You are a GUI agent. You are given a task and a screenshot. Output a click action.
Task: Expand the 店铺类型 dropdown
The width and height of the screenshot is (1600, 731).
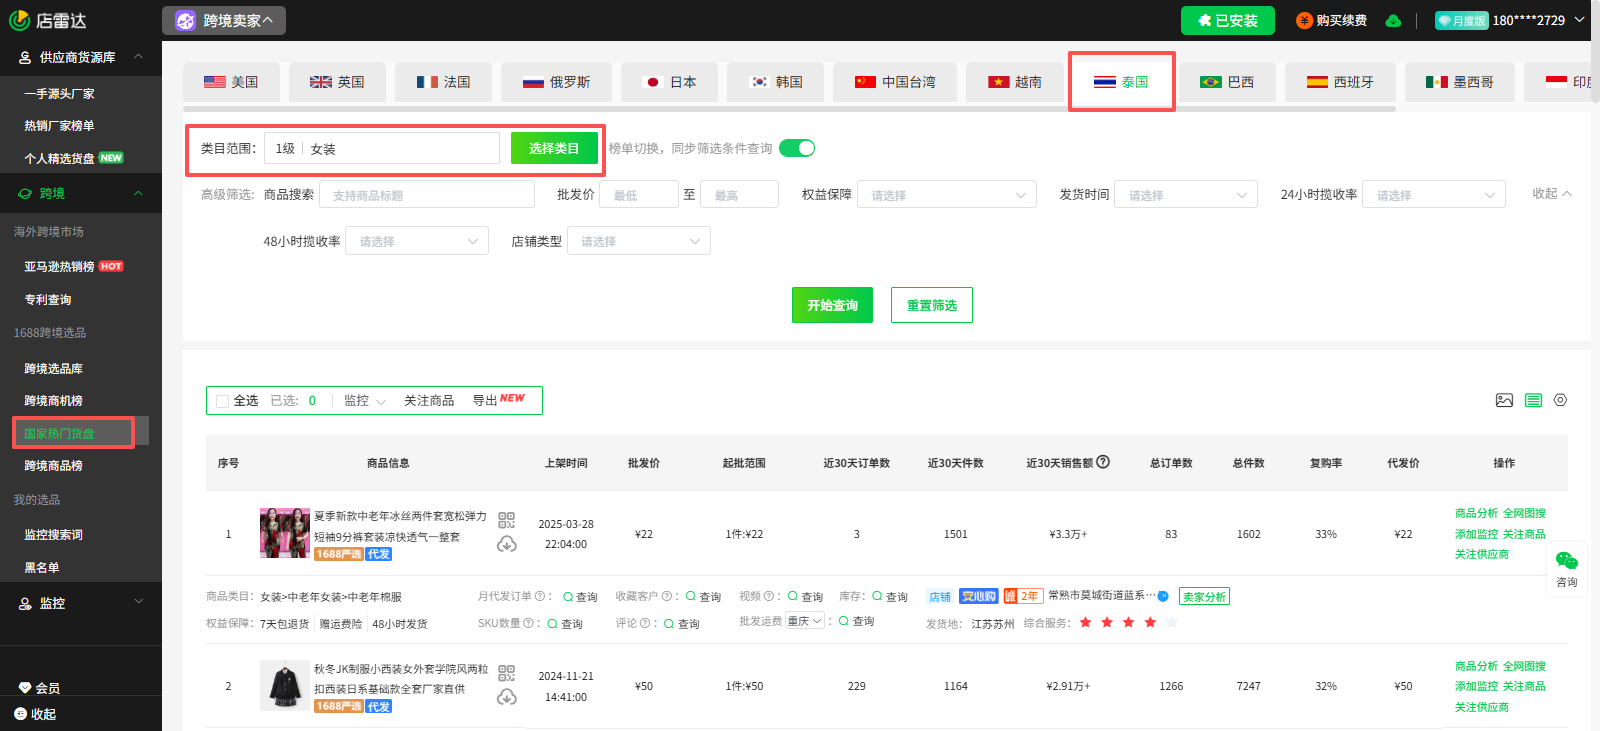pyautogui.click(x=638, y=241)
